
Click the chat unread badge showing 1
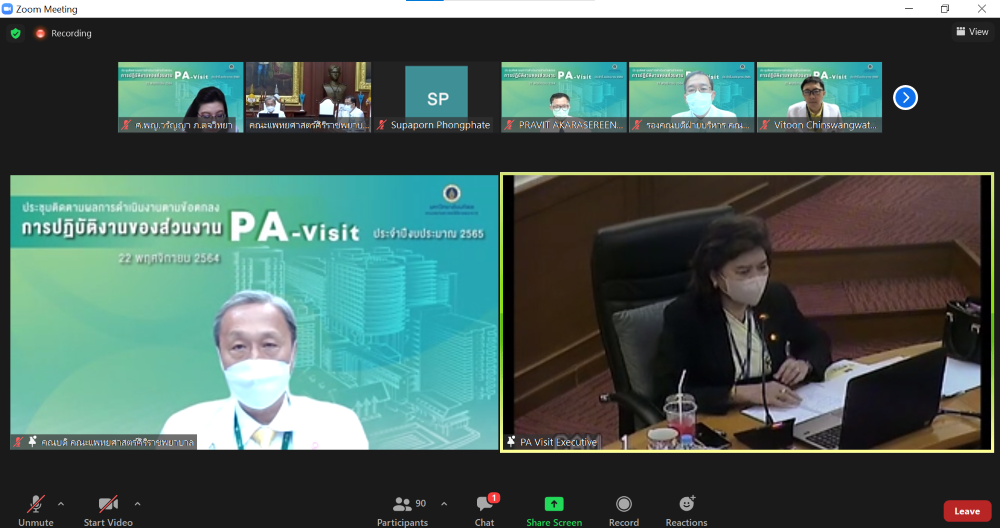coord(494,498)
